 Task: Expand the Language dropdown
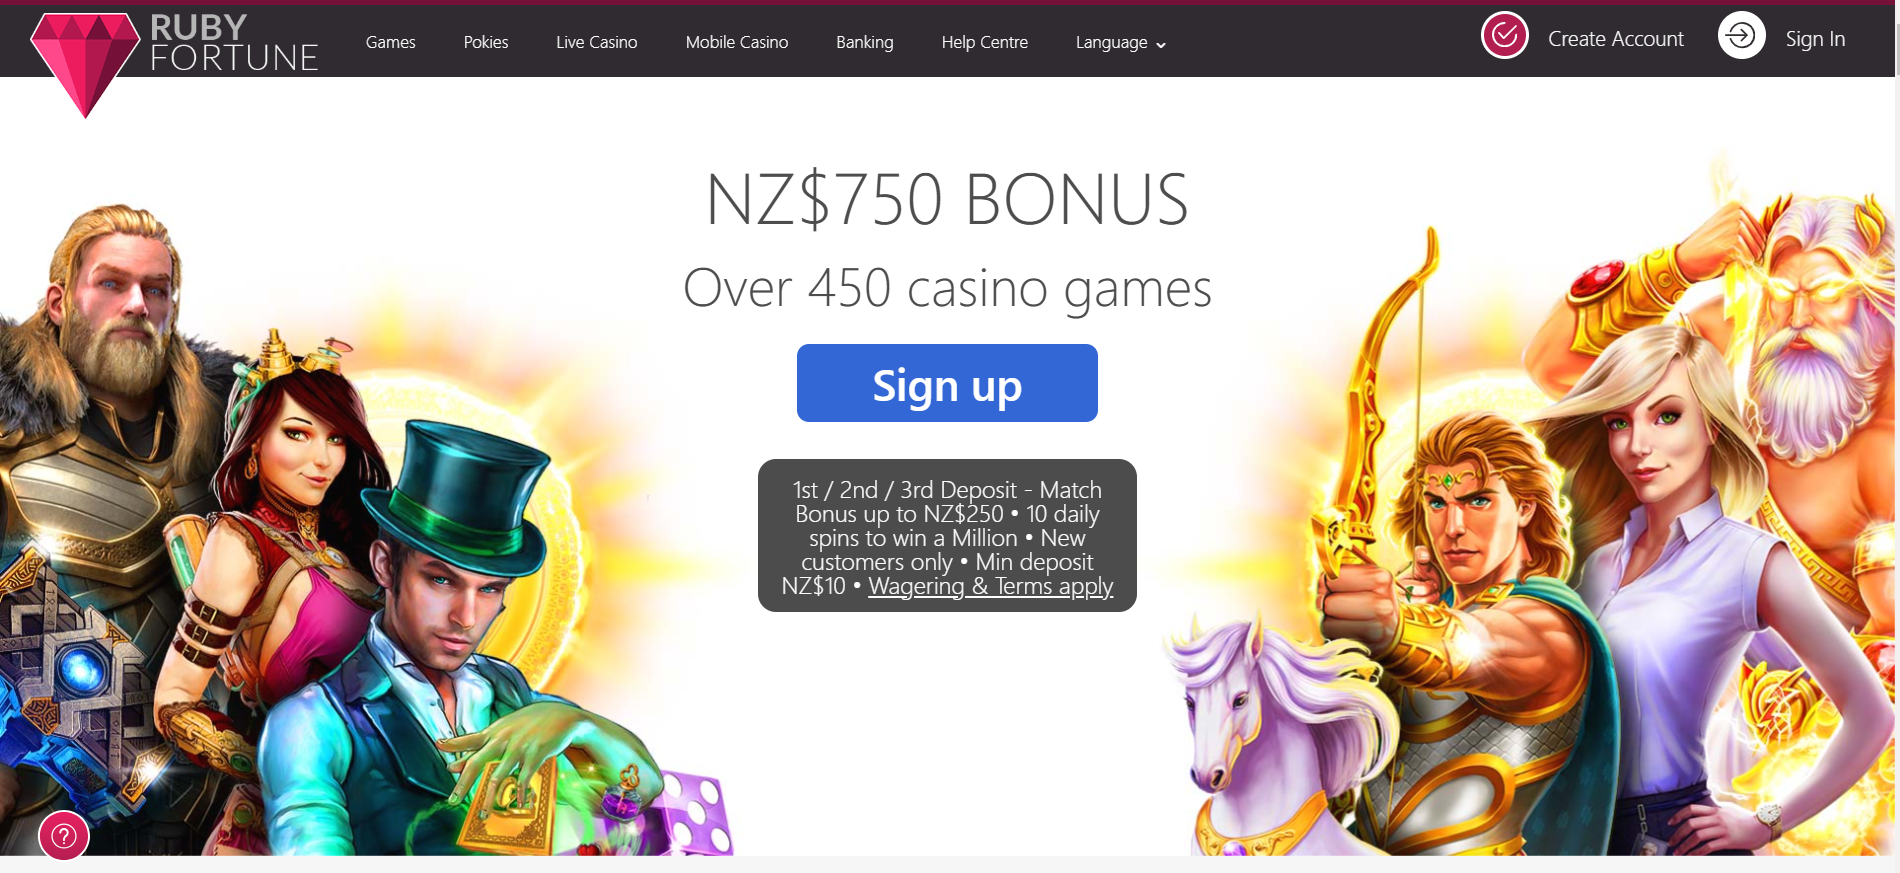click(1120, 43)
